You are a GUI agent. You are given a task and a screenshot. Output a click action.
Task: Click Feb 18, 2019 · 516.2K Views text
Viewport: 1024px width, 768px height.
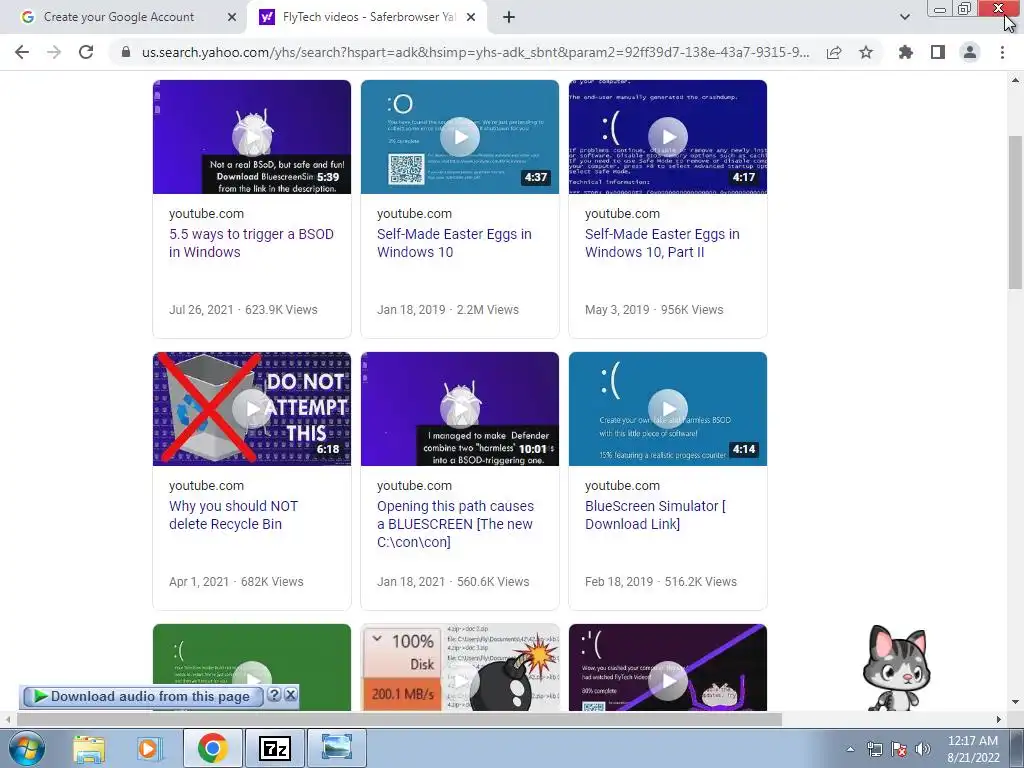click(x=660, y=581)
